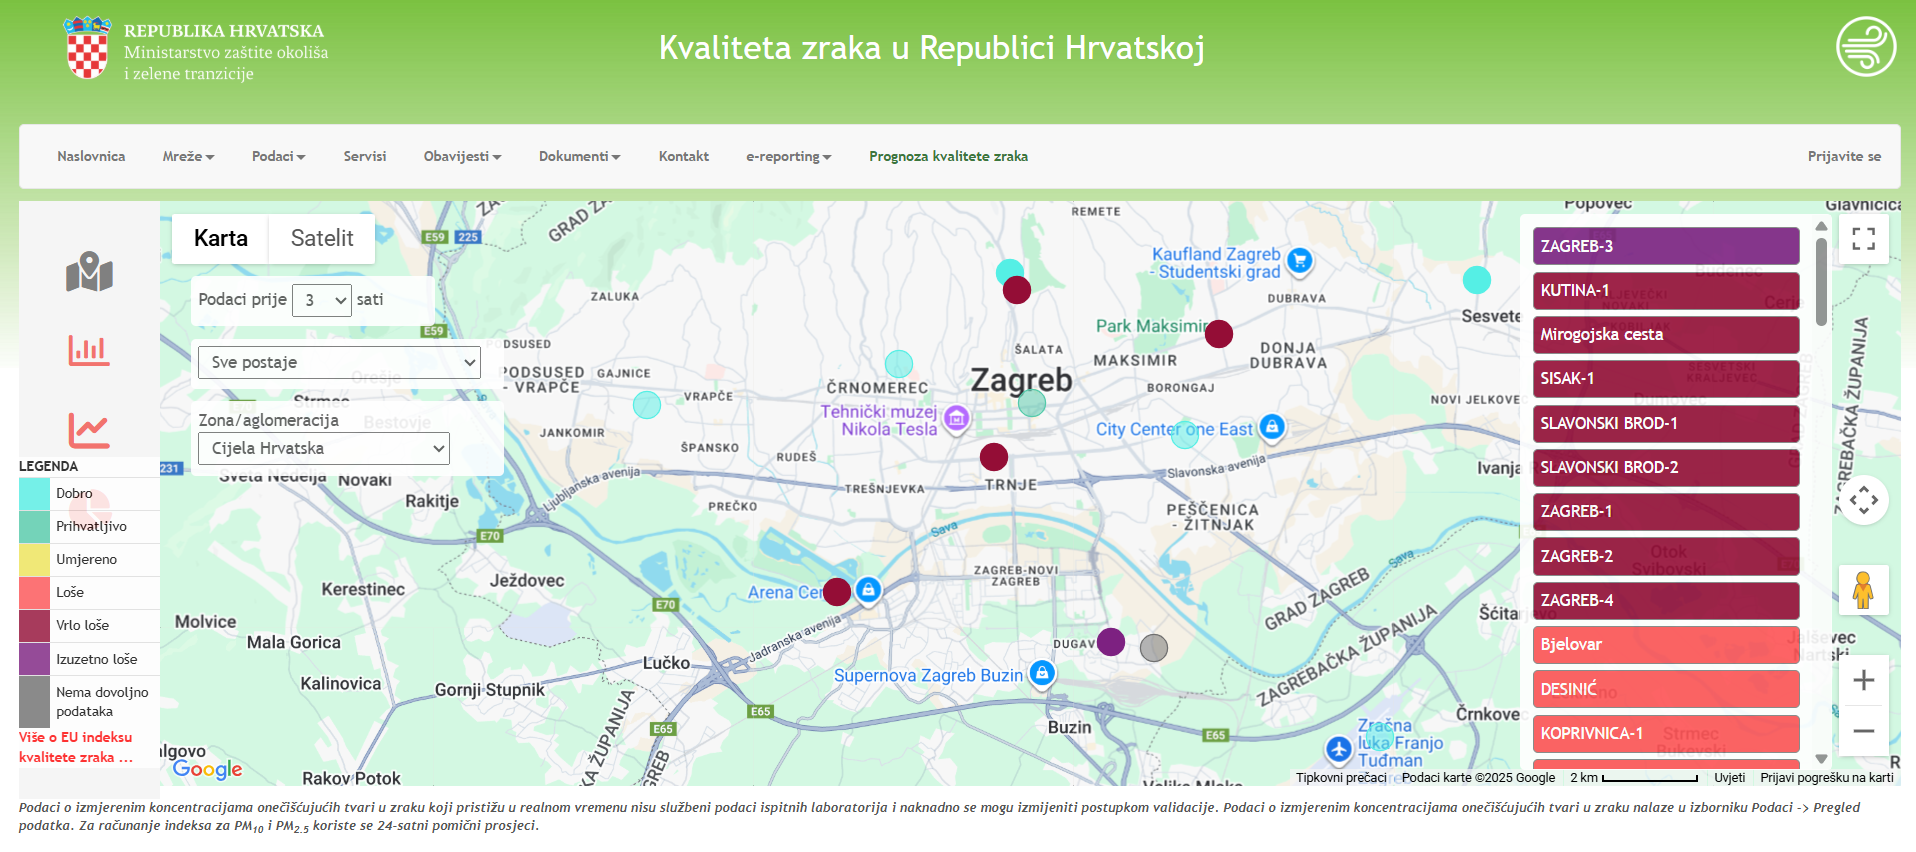
Task: Click the map view sidebar icon
Action: pos(89,272)
